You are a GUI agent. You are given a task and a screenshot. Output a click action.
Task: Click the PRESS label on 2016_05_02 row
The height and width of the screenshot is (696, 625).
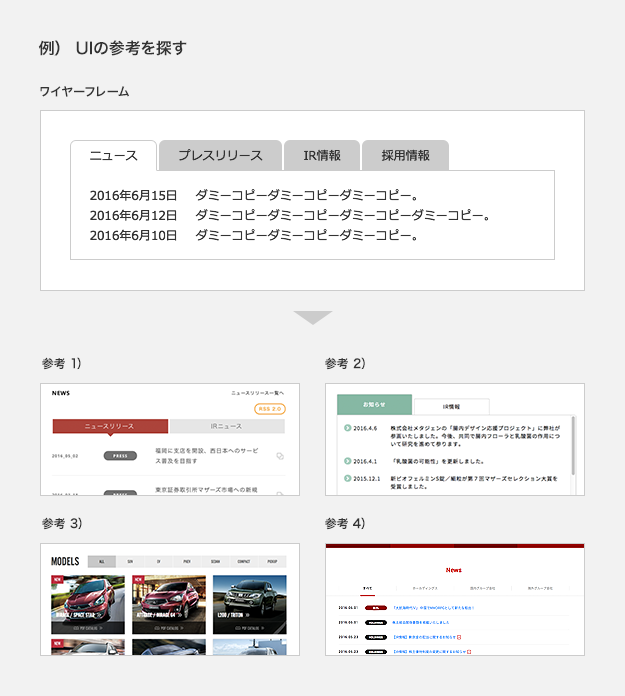coord(120,456)
